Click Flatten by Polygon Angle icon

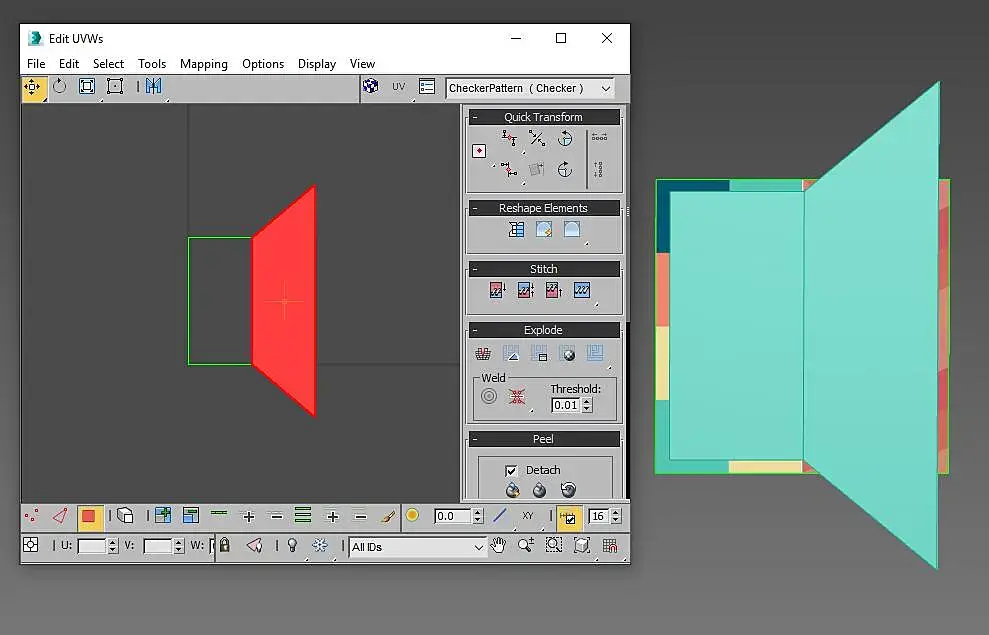[511, 354]
